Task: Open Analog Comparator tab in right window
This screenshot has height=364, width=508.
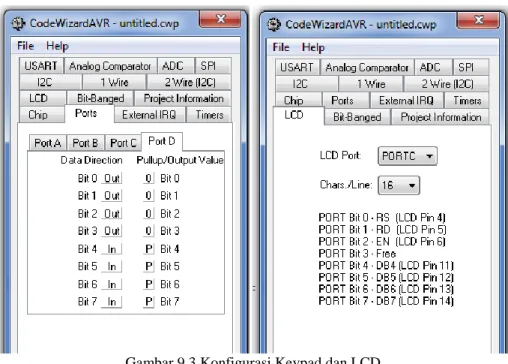Action: coord(367,68)
